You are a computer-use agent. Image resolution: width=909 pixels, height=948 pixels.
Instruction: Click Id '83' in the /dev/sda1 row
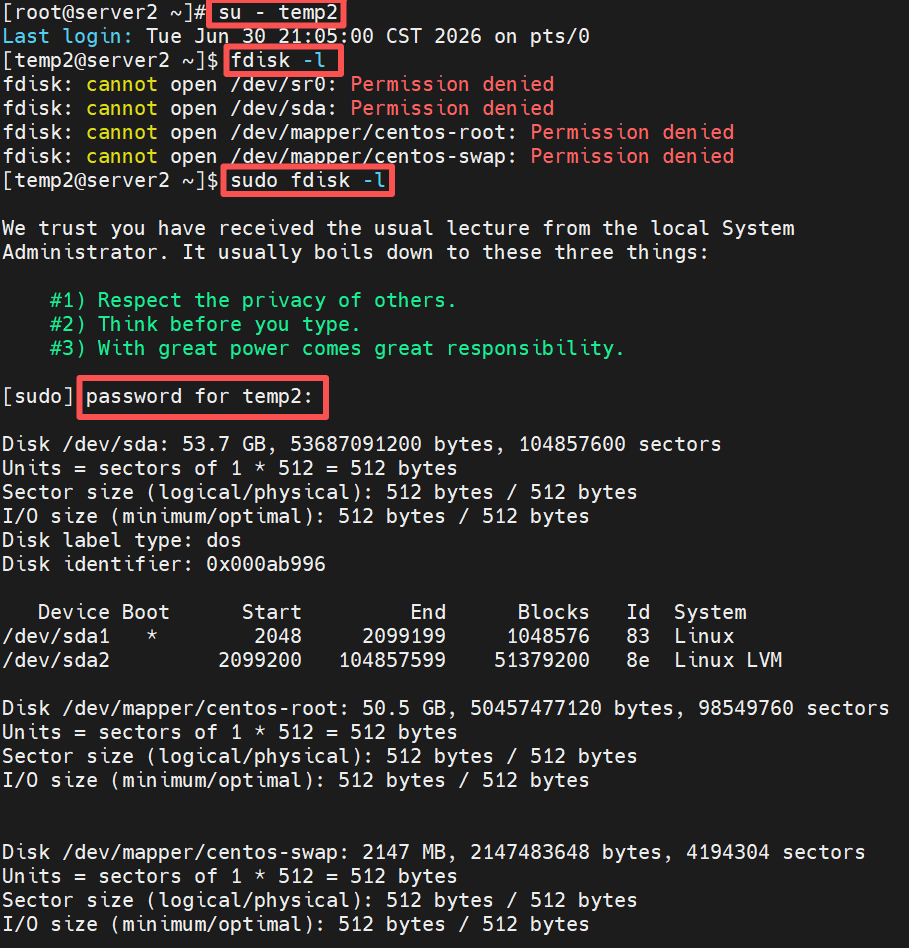tap(638, 636)
